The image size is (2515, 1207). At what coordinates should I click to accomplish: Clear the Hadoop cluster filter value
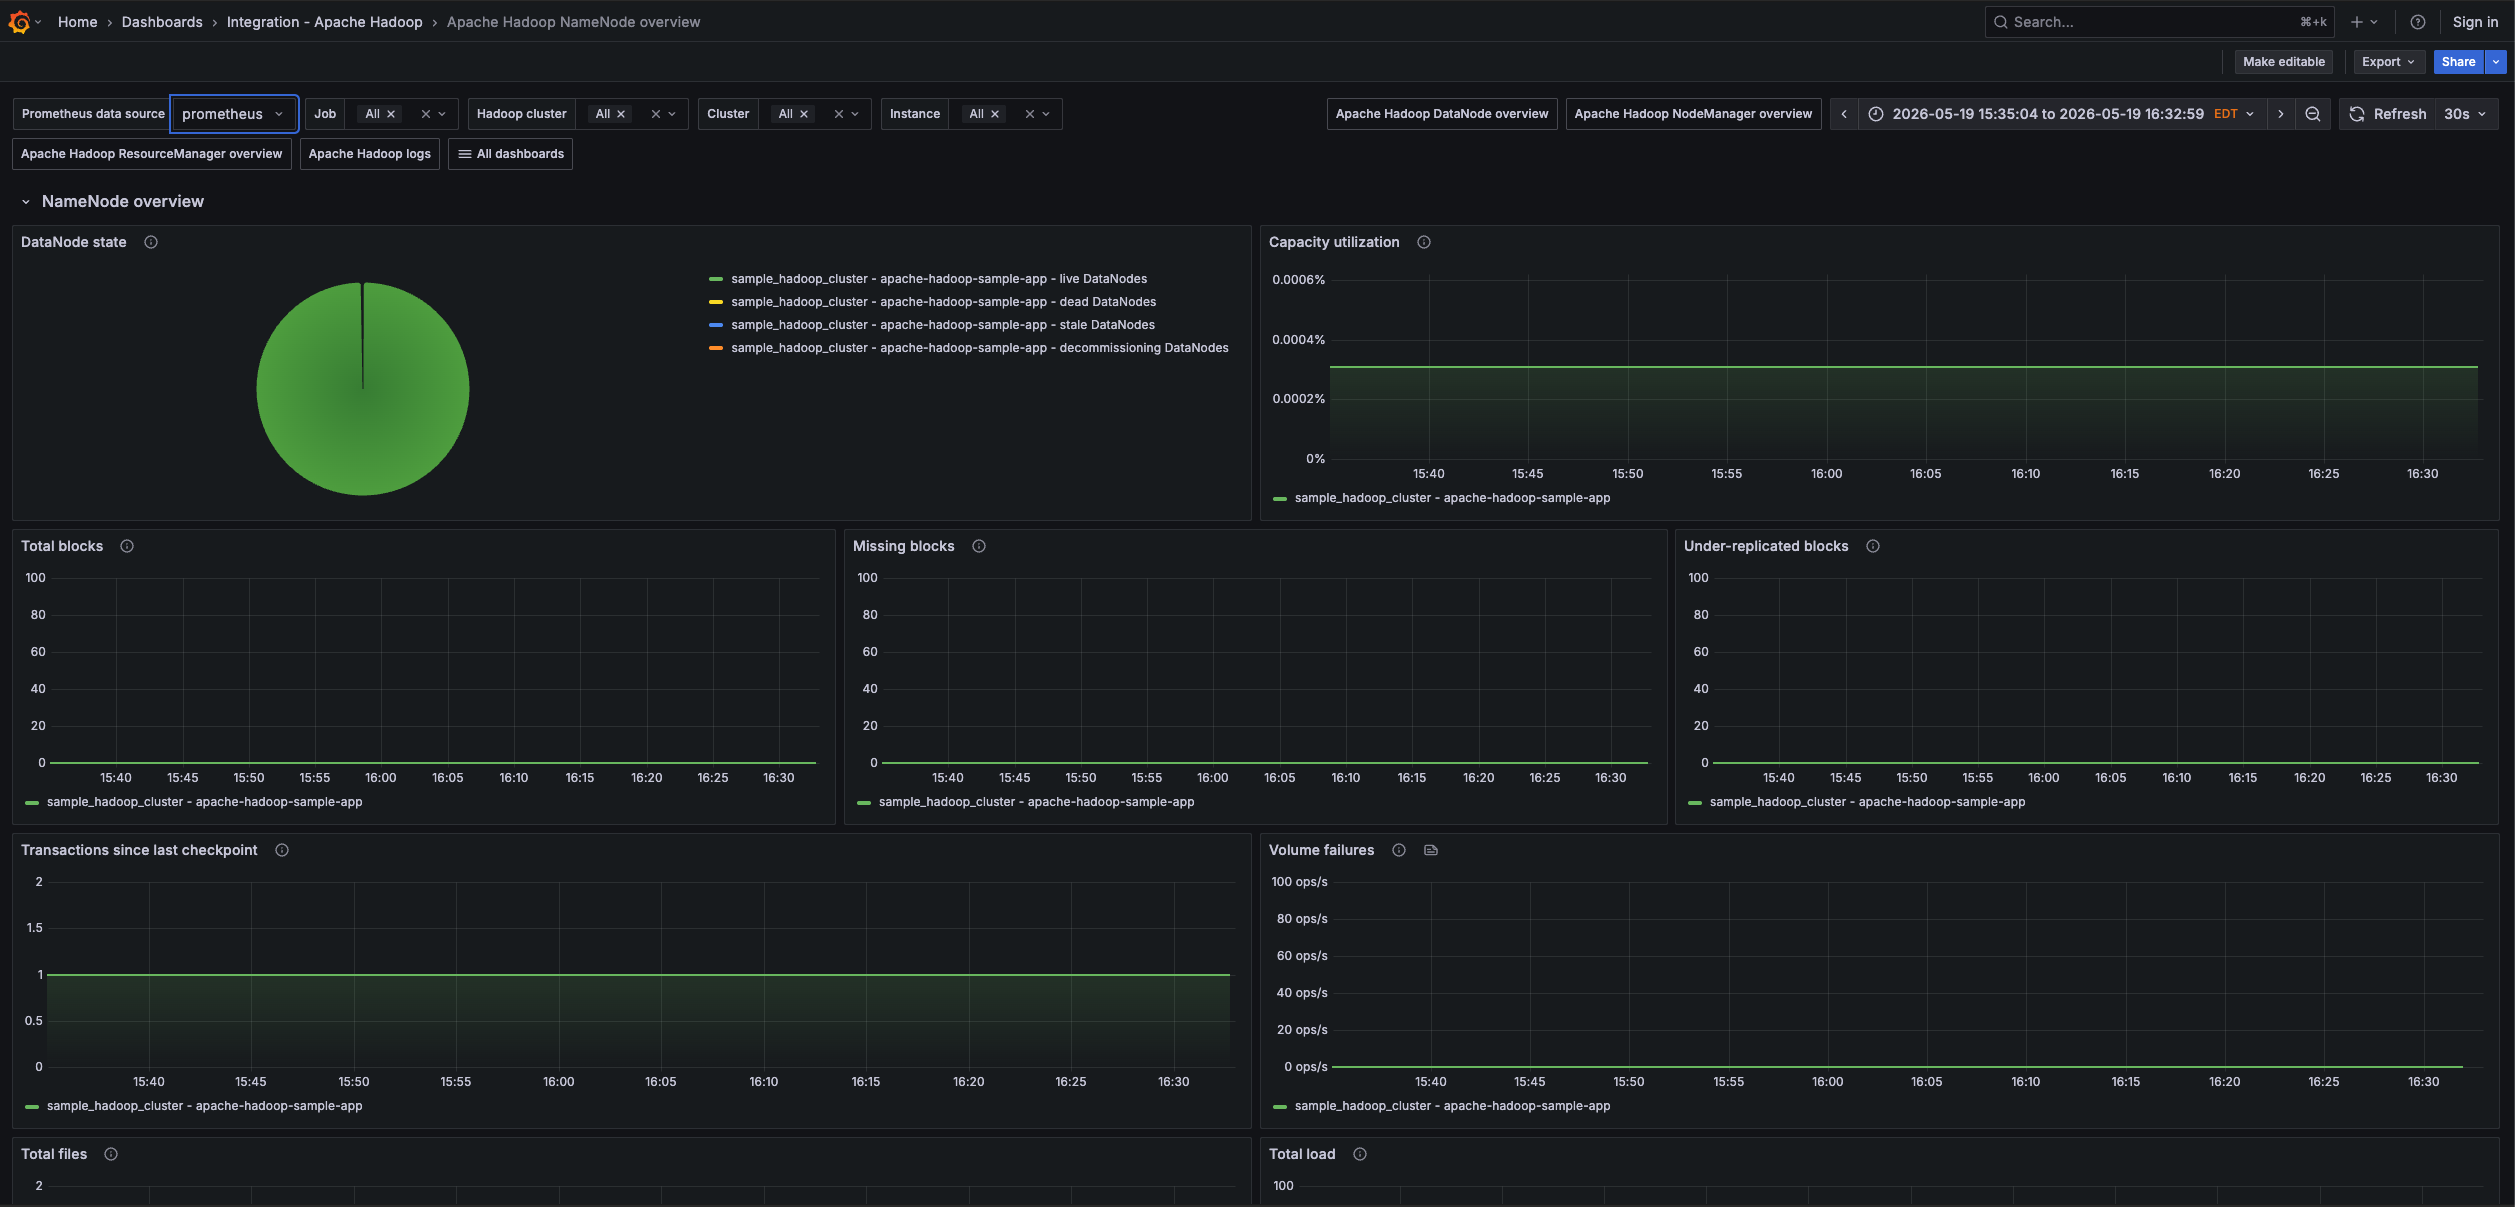(655, 114)
